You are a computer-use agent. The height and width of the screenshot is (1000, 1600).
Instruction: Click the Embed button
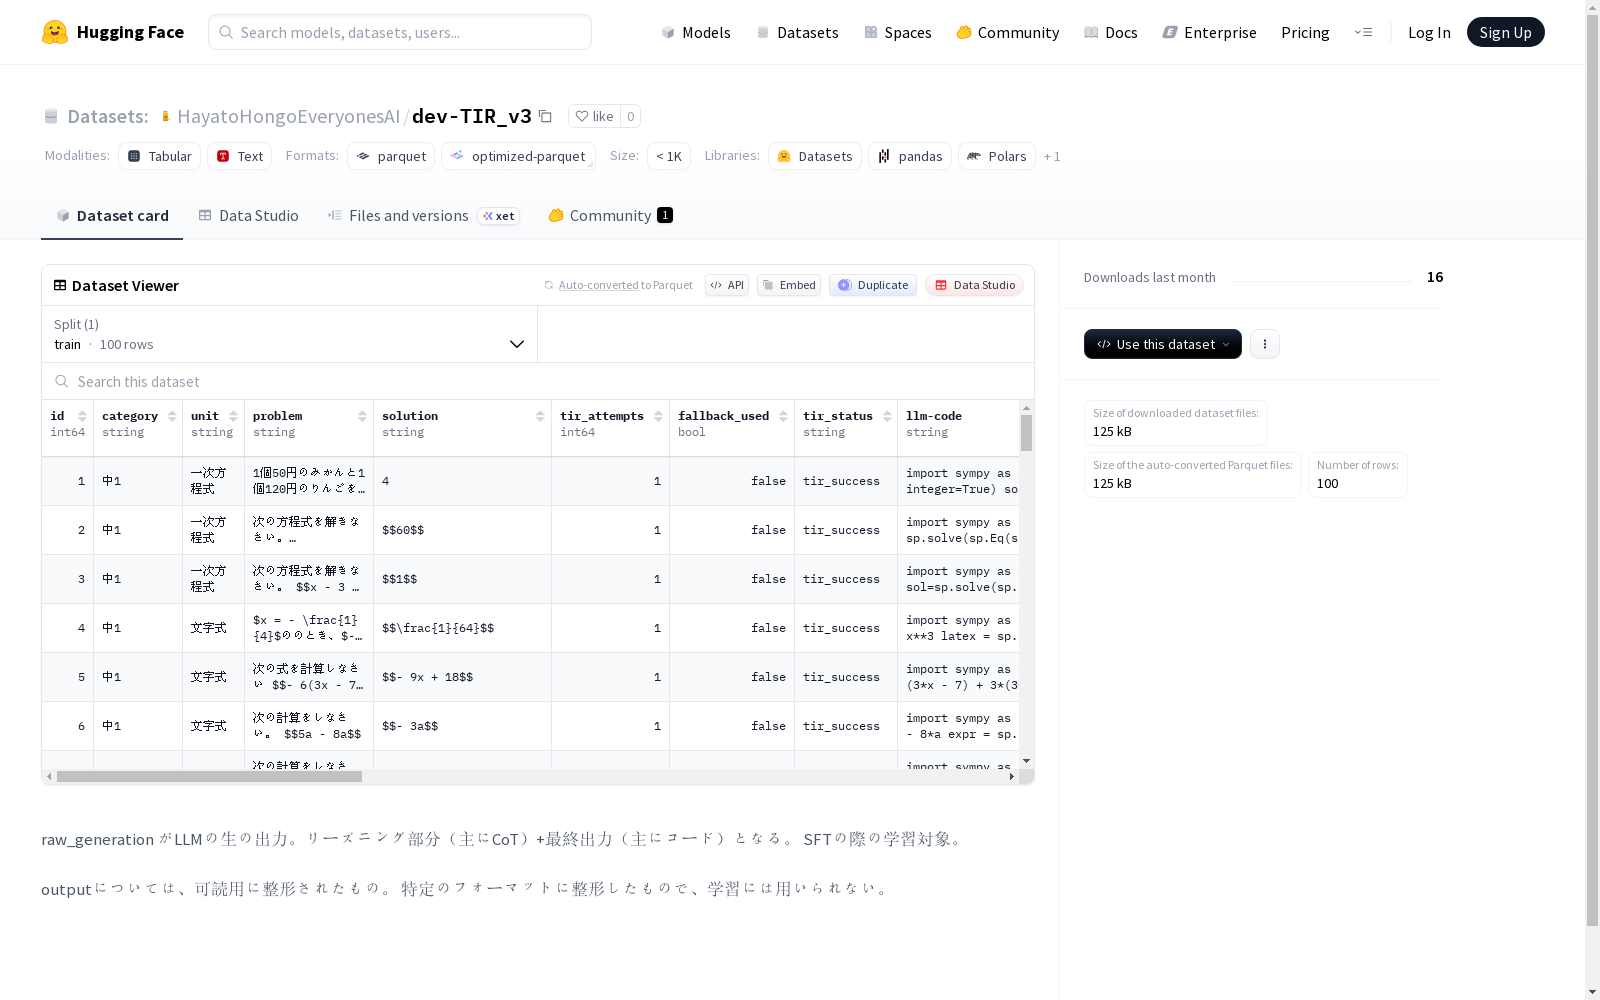(789, 285)
